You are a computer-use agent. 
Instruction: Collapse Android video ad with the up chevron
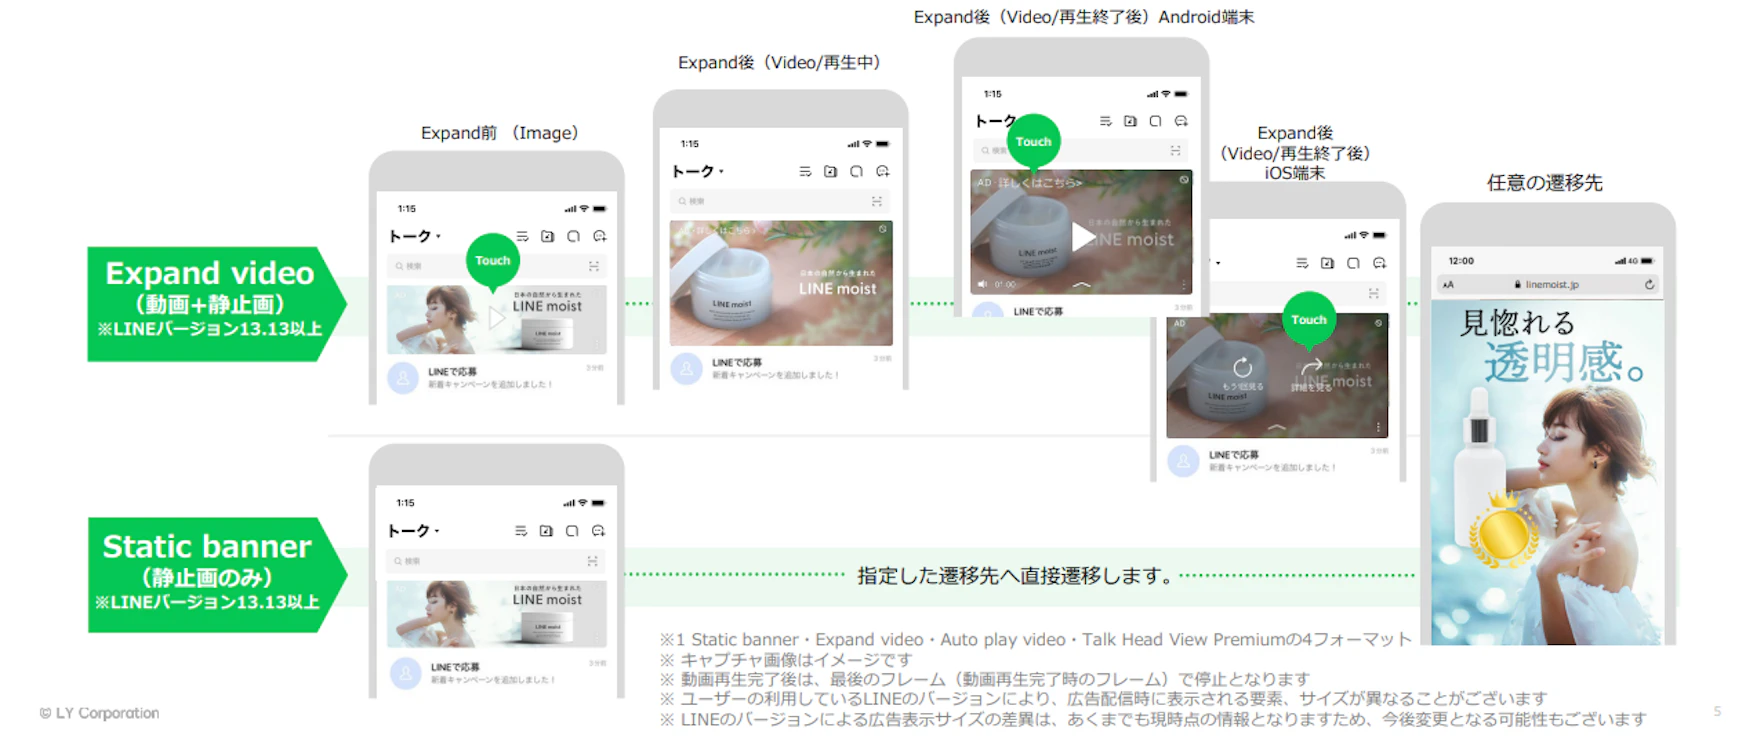pos(1082,285)
